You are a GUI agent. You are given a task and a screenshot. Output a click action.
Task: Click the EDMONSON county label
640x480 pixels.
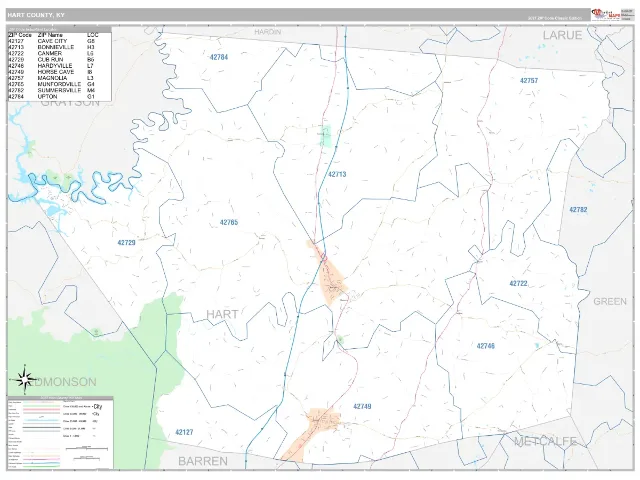tap(64, 382)
